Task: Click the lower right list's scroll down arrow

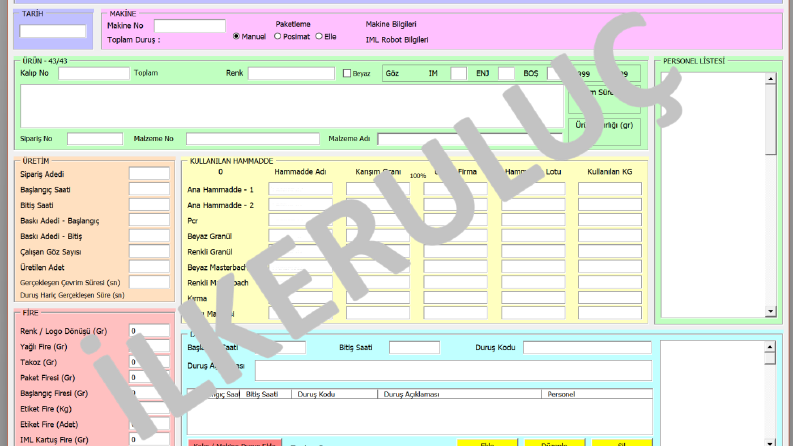Action: click(x=770, y=443)
